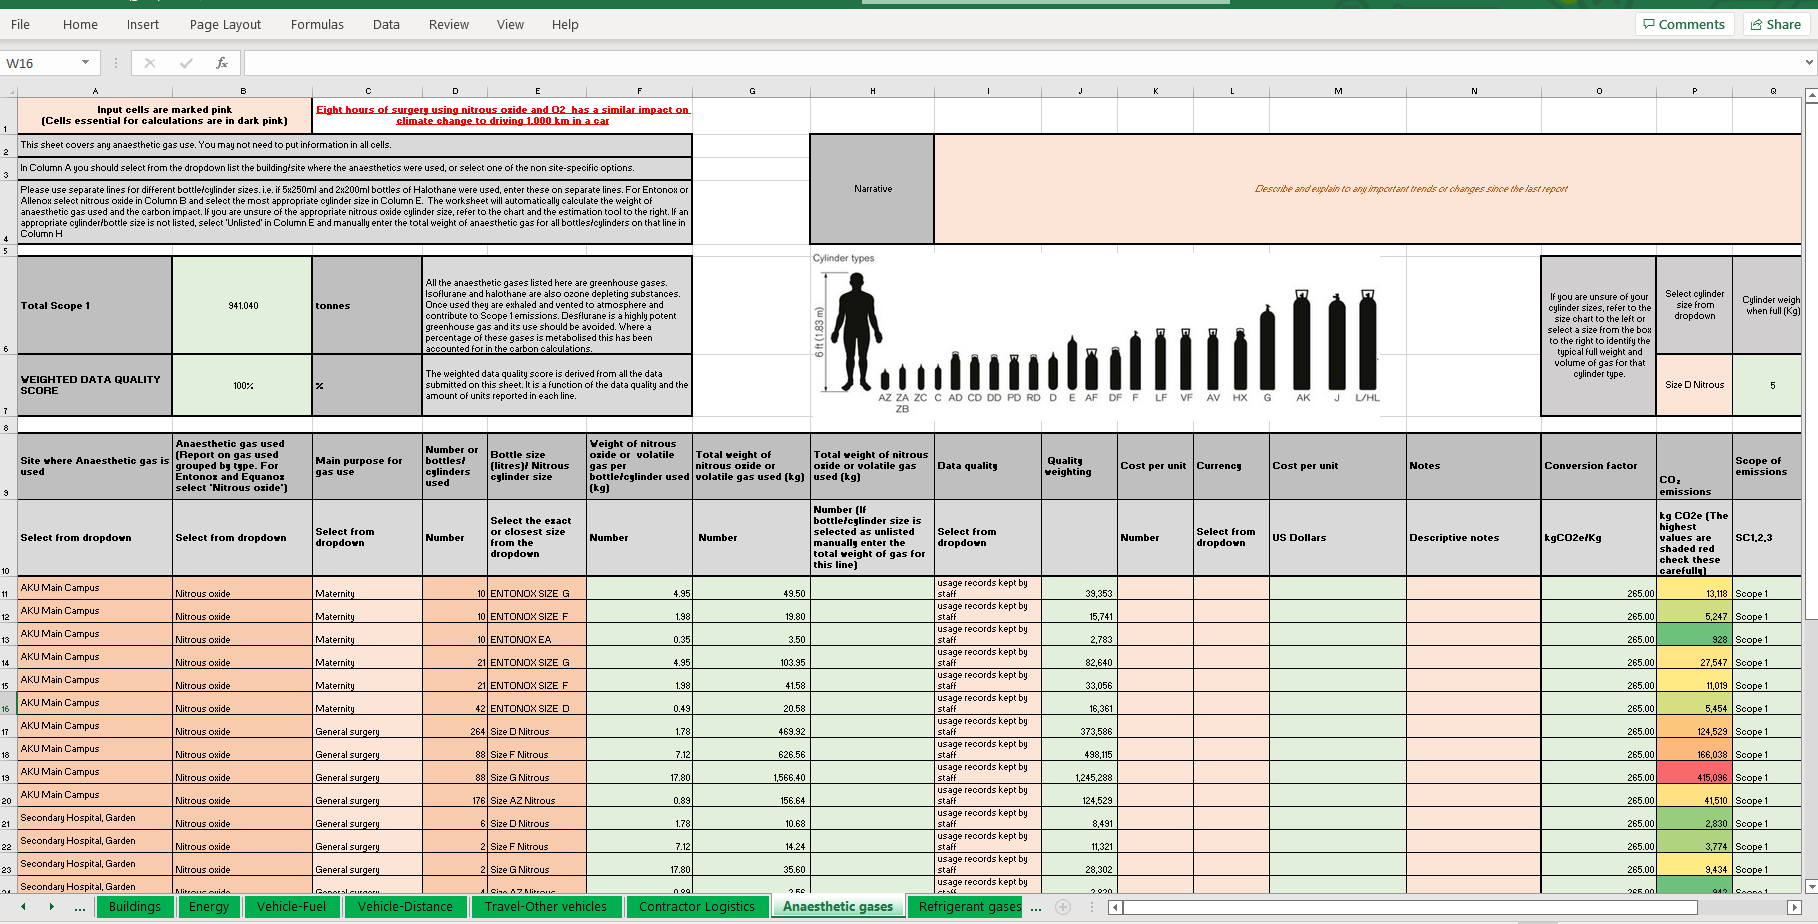Viewport: 1818px width, 924px height.
Task: Select Secondary Hospital, Garden in row 21
Action: click(x=95, y=818)
